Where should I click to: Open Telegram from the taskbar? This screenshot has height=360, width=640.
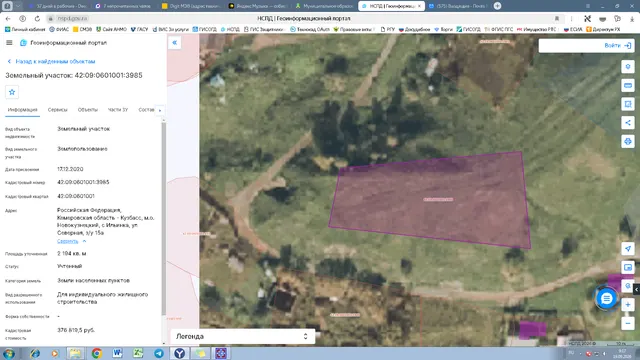click(x=159, y=353)
